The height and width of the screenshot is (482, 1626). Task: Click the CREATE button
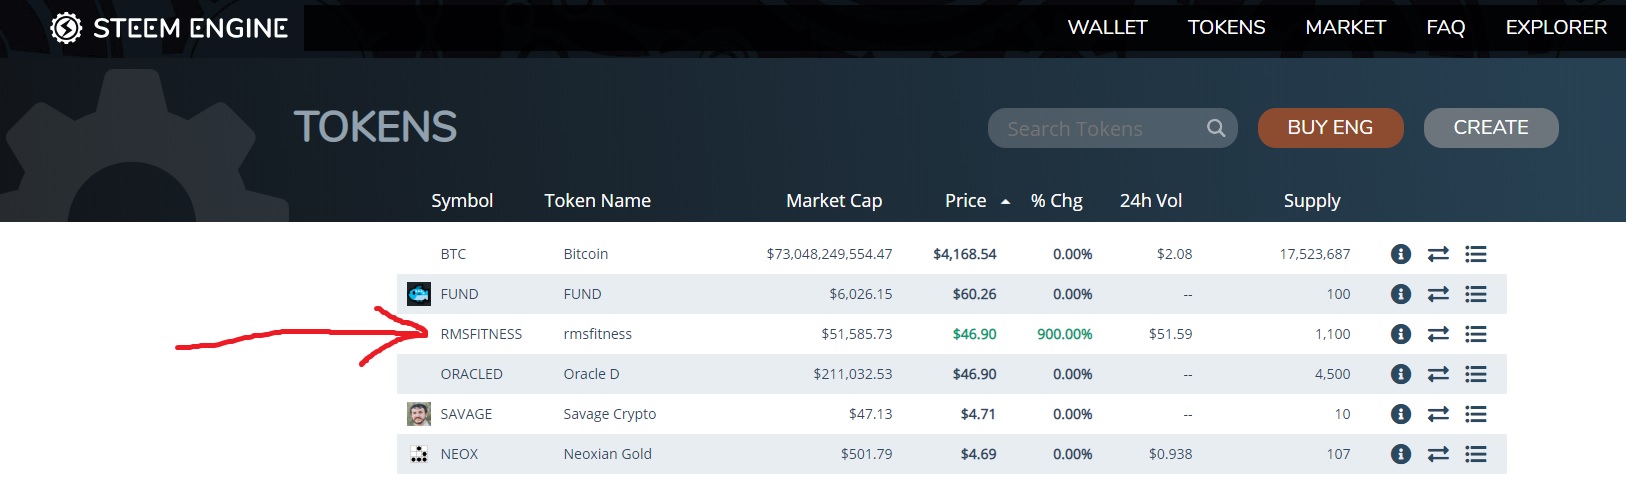(x=1491, y=128)
